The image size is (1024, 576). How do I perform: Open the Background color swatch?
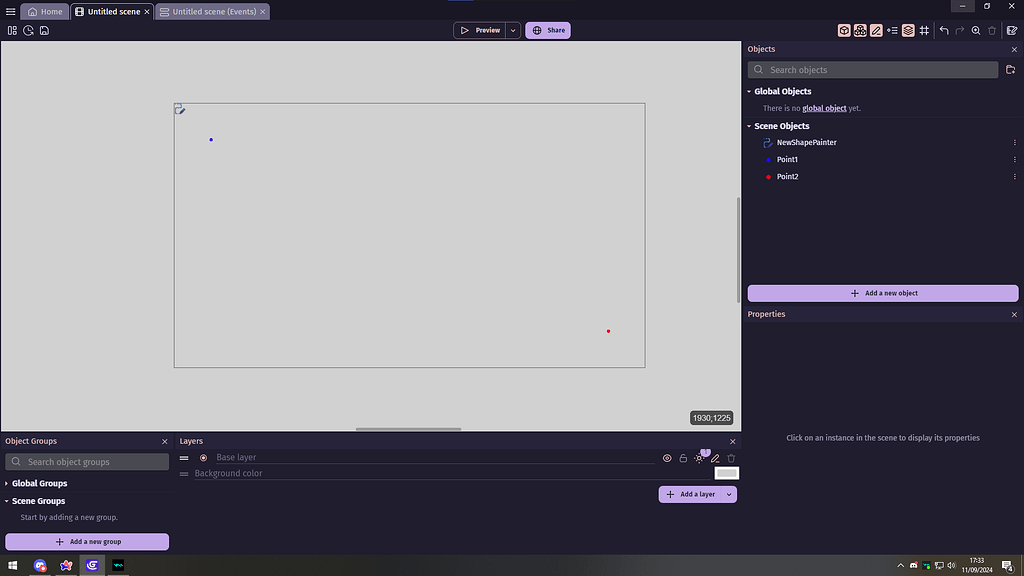[x=726, y=473]
